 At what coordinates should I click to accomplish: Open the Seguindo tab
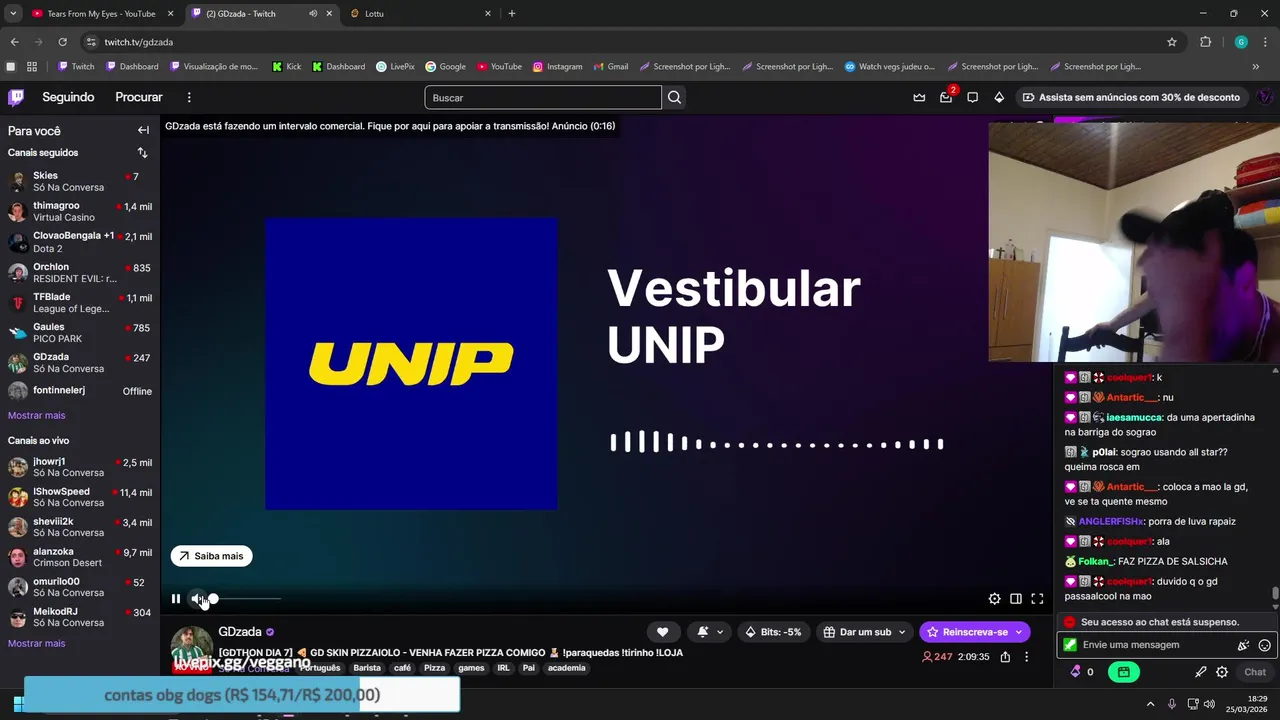pos(68,97)
